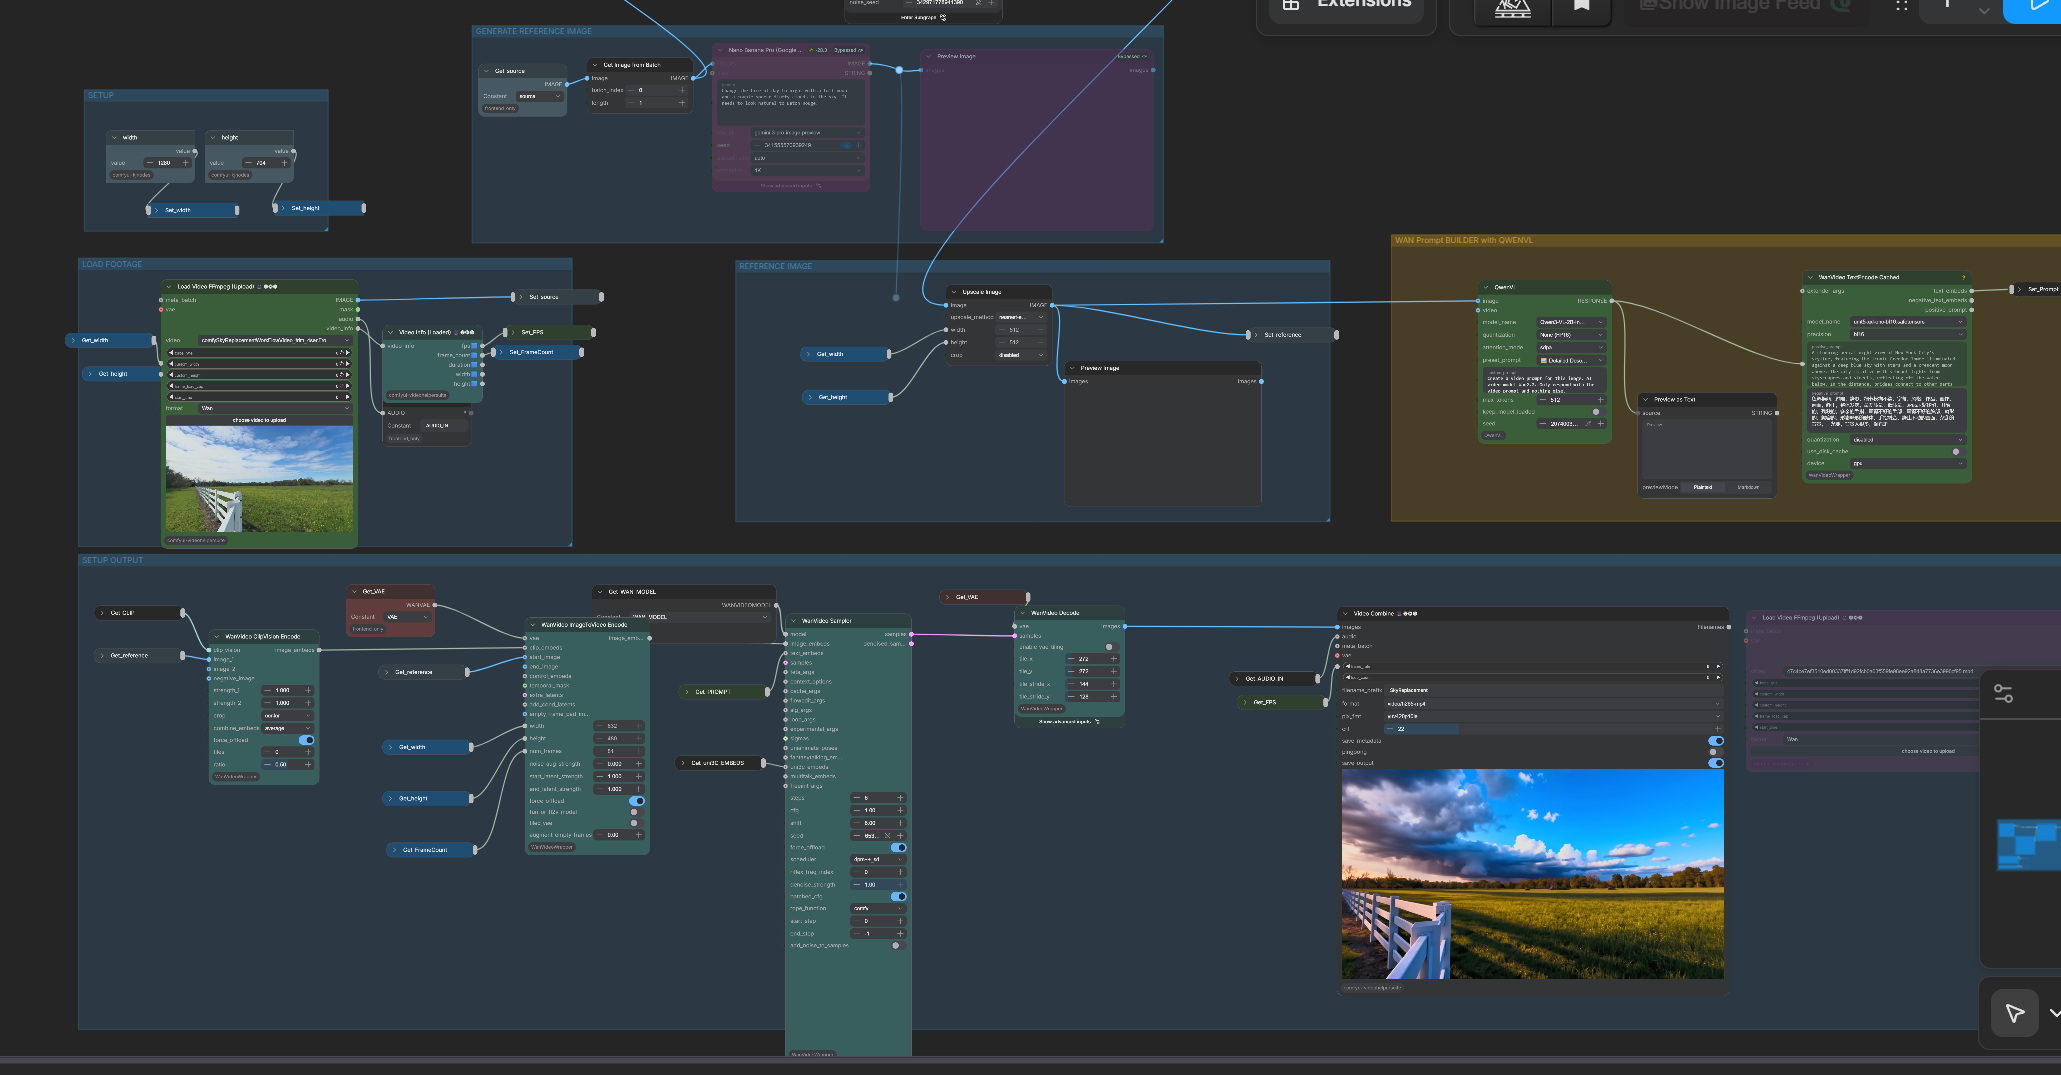The height and width of the screenshot is (1075, 2061).
Task: Click the sky video preview in Video Combine
Action: pyautogui.click(x=1532, y=874)
